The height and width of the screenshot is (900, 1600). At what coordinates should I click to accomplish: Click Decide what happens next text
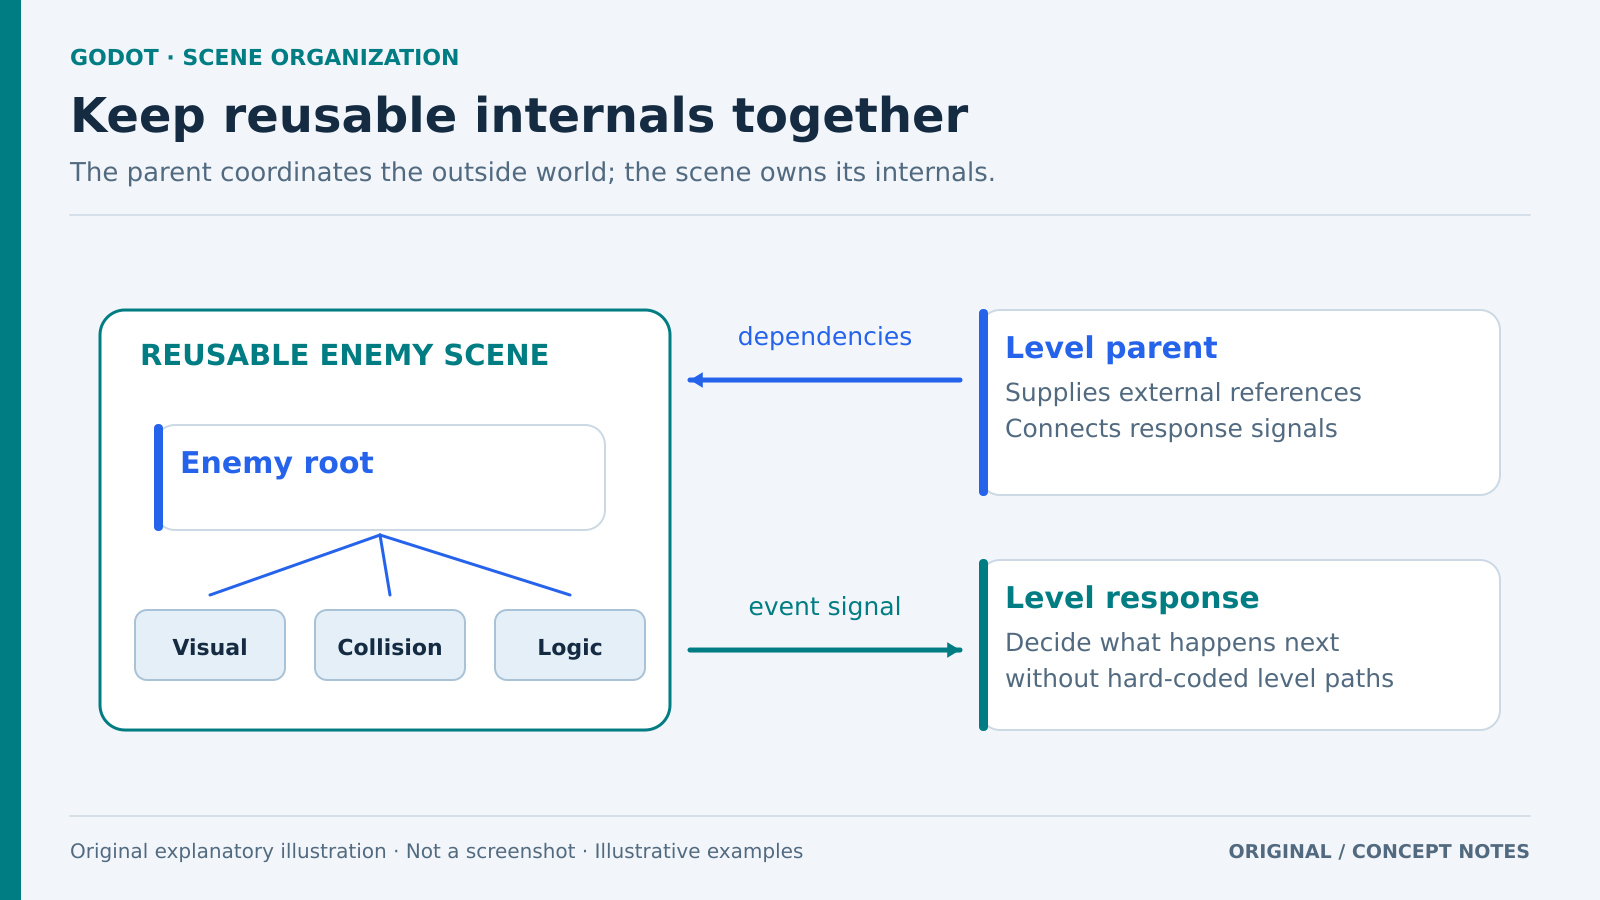[1172, 643]
